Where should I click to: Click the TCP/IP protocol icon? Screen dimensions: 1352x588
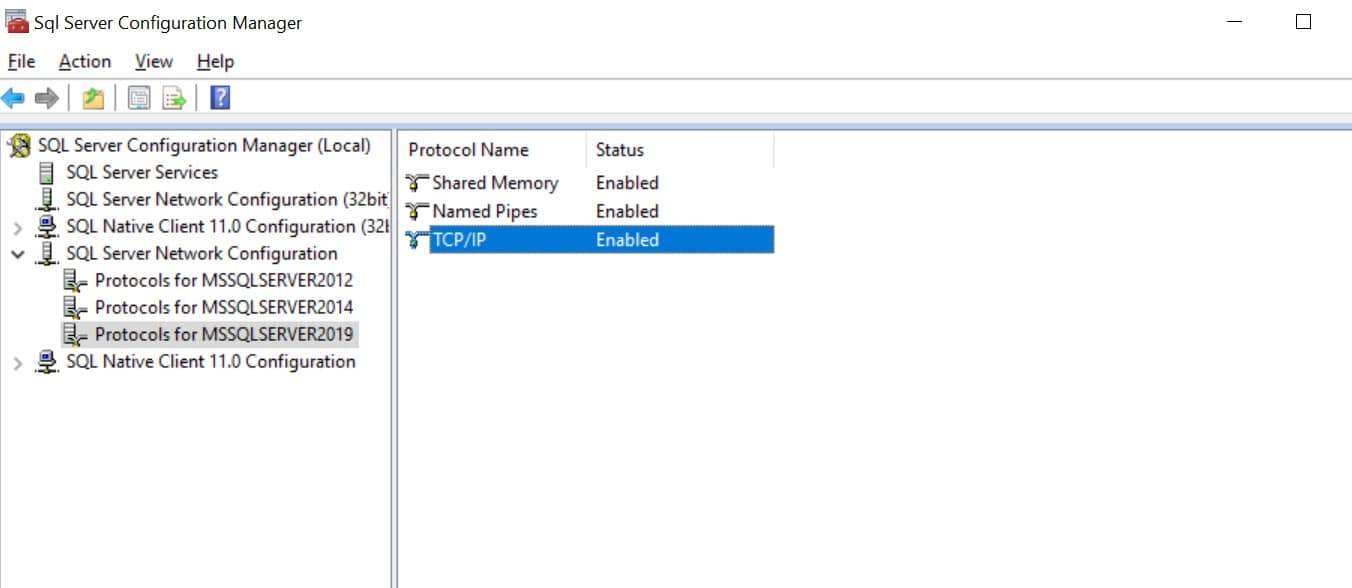pyautogui.click(x=418, y=240)
